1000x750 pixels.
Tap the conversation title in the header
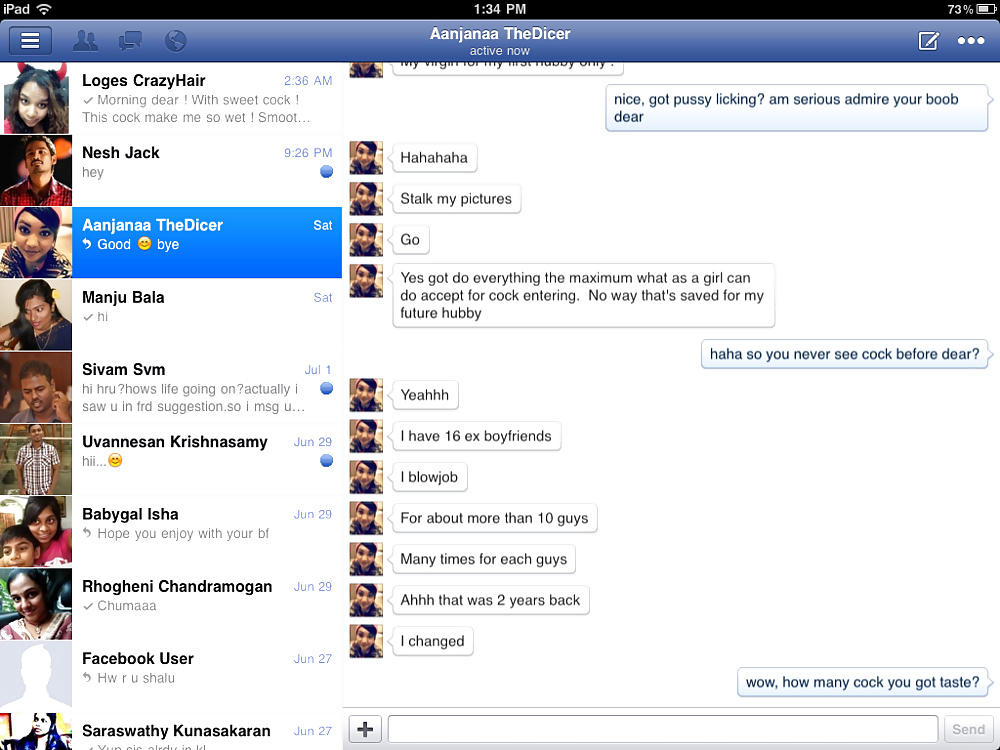[x=500, y=40]
